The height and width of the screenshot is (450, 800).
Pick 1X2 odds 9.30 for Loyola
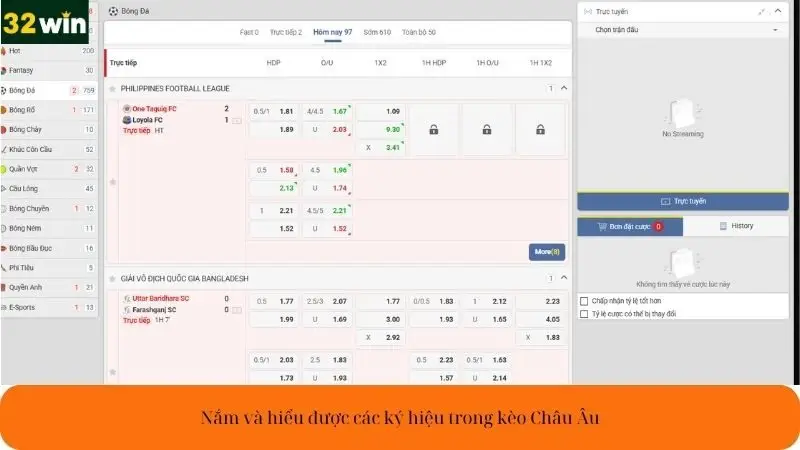[381, 130]
